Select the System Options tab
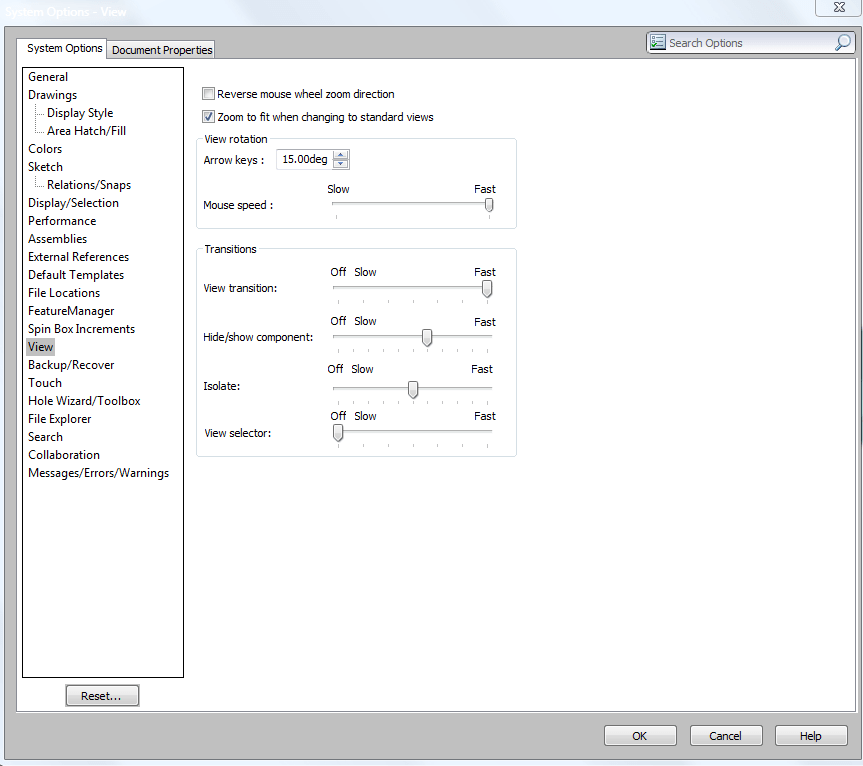Image resolution: width=863 pixels, height=766 pixels. point(62,48)
